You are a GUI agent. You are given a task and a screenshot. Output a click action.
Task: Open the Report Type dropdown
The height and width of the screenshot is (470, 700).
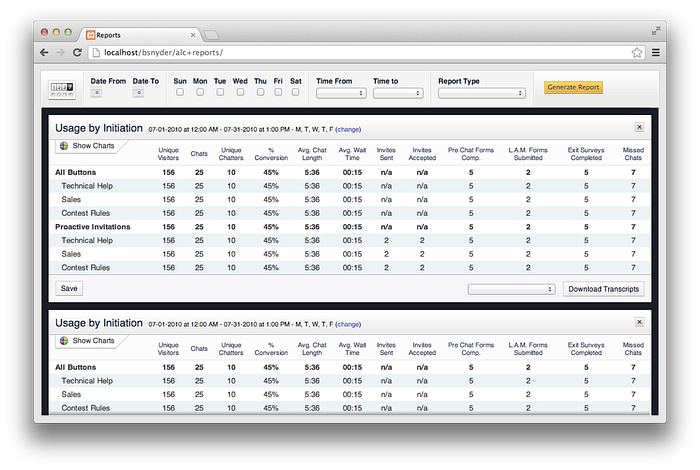coord(481,93)
